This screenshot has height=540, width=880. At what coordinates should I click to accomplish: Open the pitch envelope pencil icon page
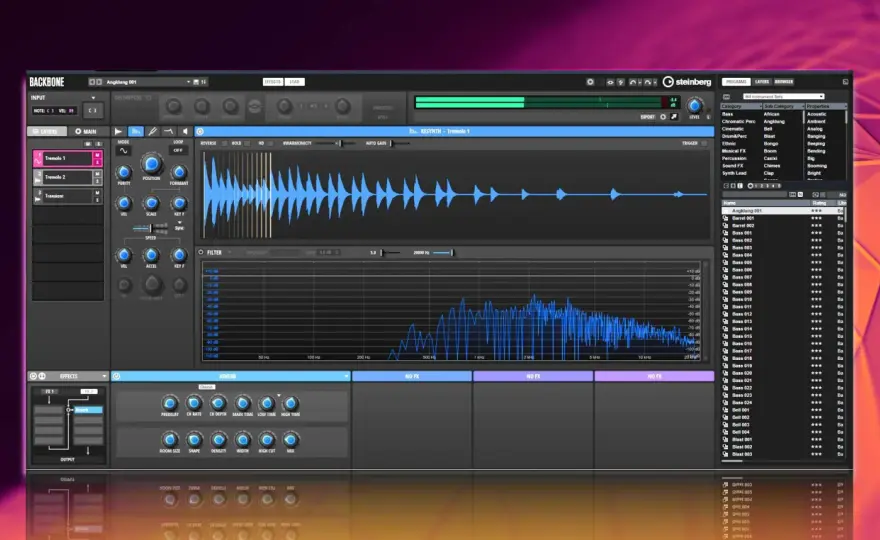[152, 131]
